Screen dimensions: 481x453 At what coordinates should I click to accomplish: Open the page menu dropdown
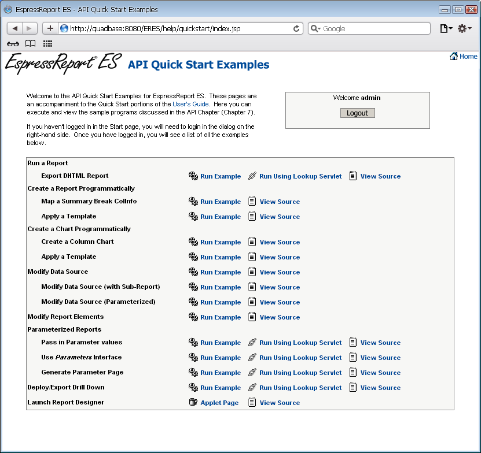click(446, 29)
